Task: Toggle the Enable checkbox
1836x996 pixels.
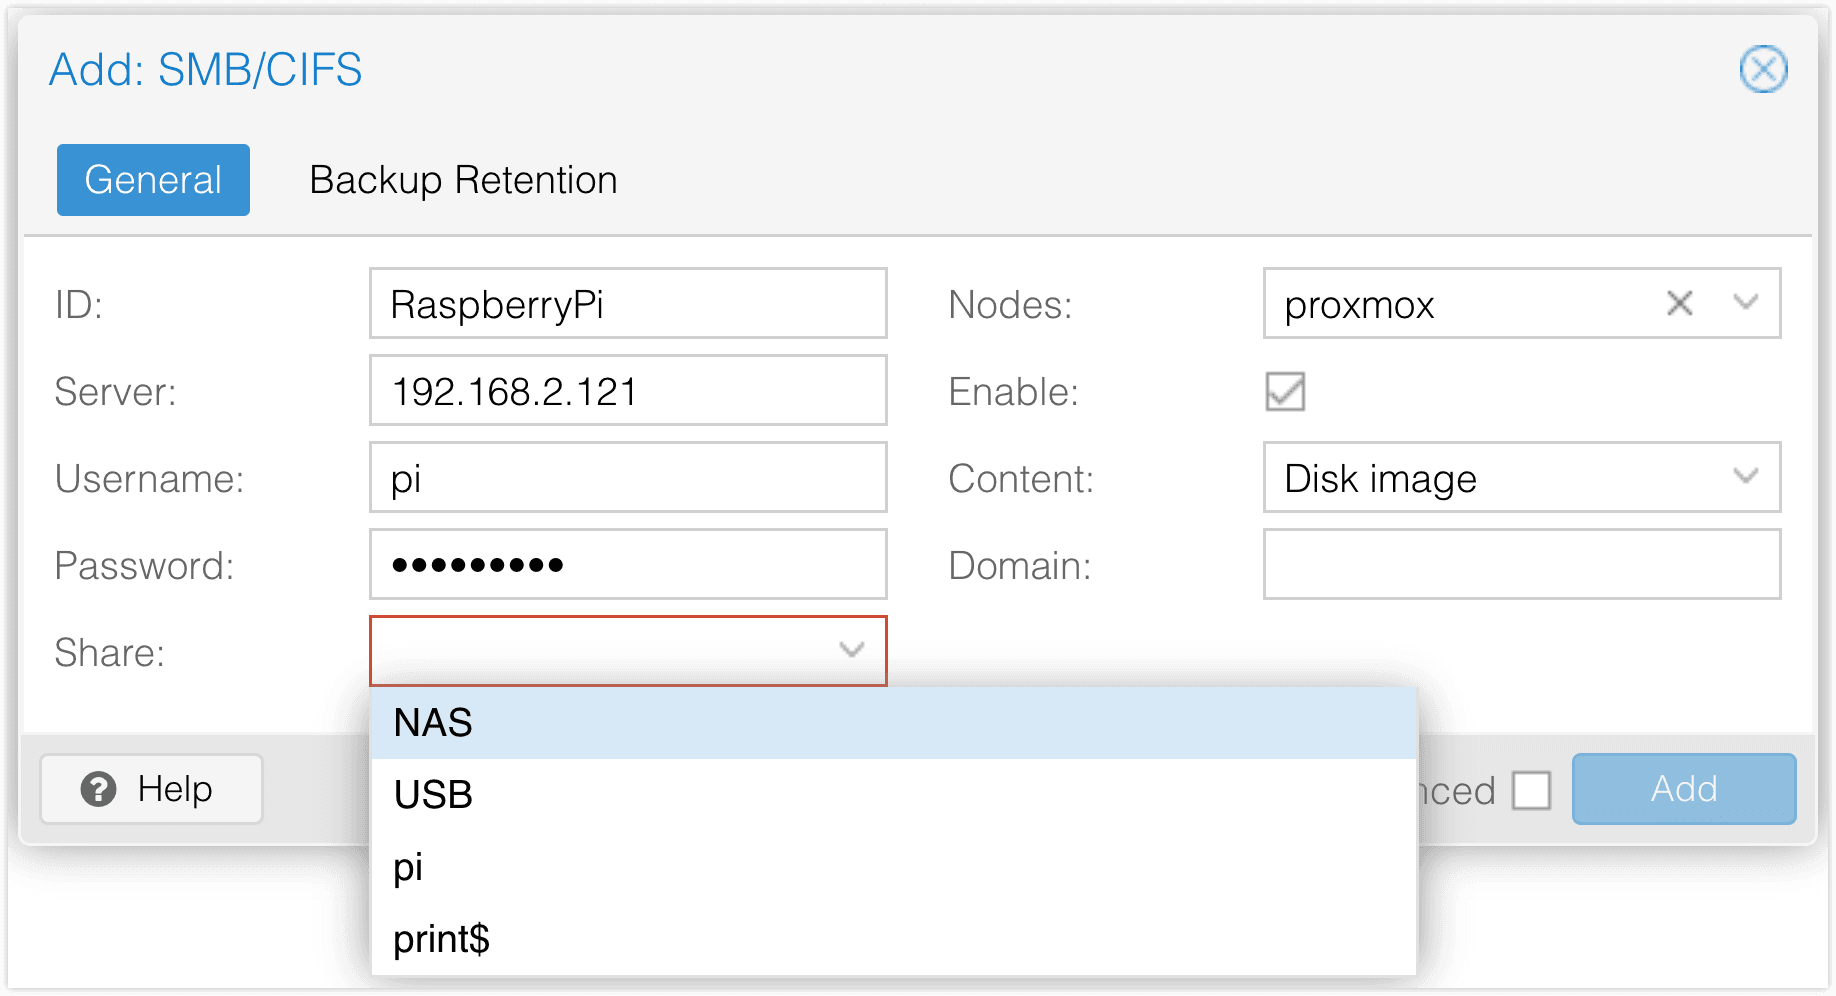Action: pos(1285,391)
